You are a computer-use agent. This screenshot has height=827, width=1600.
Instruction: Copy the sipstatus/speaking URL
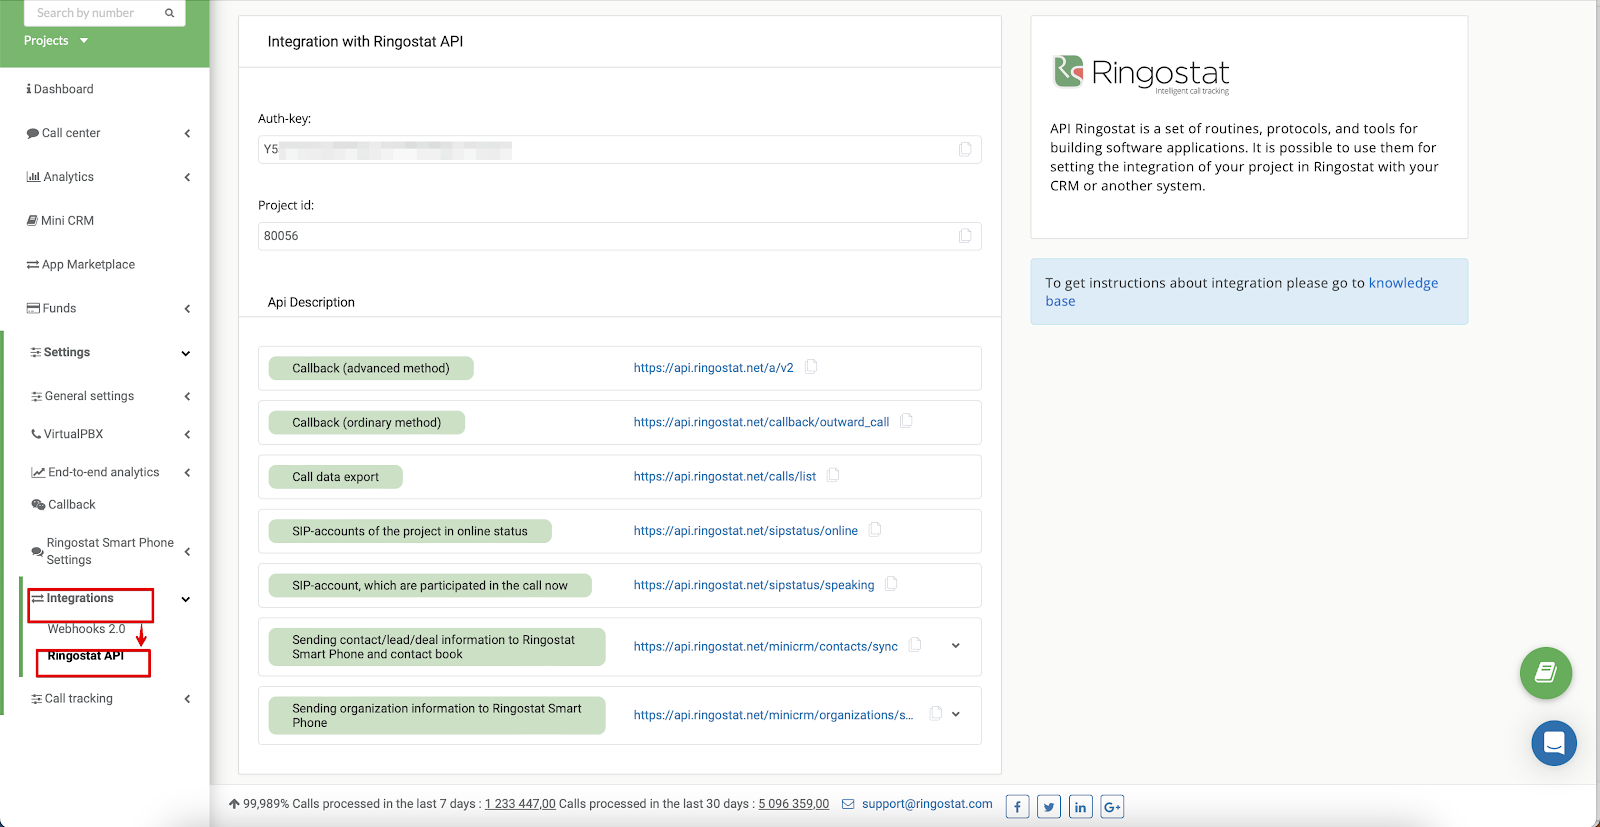click(891, 584)
